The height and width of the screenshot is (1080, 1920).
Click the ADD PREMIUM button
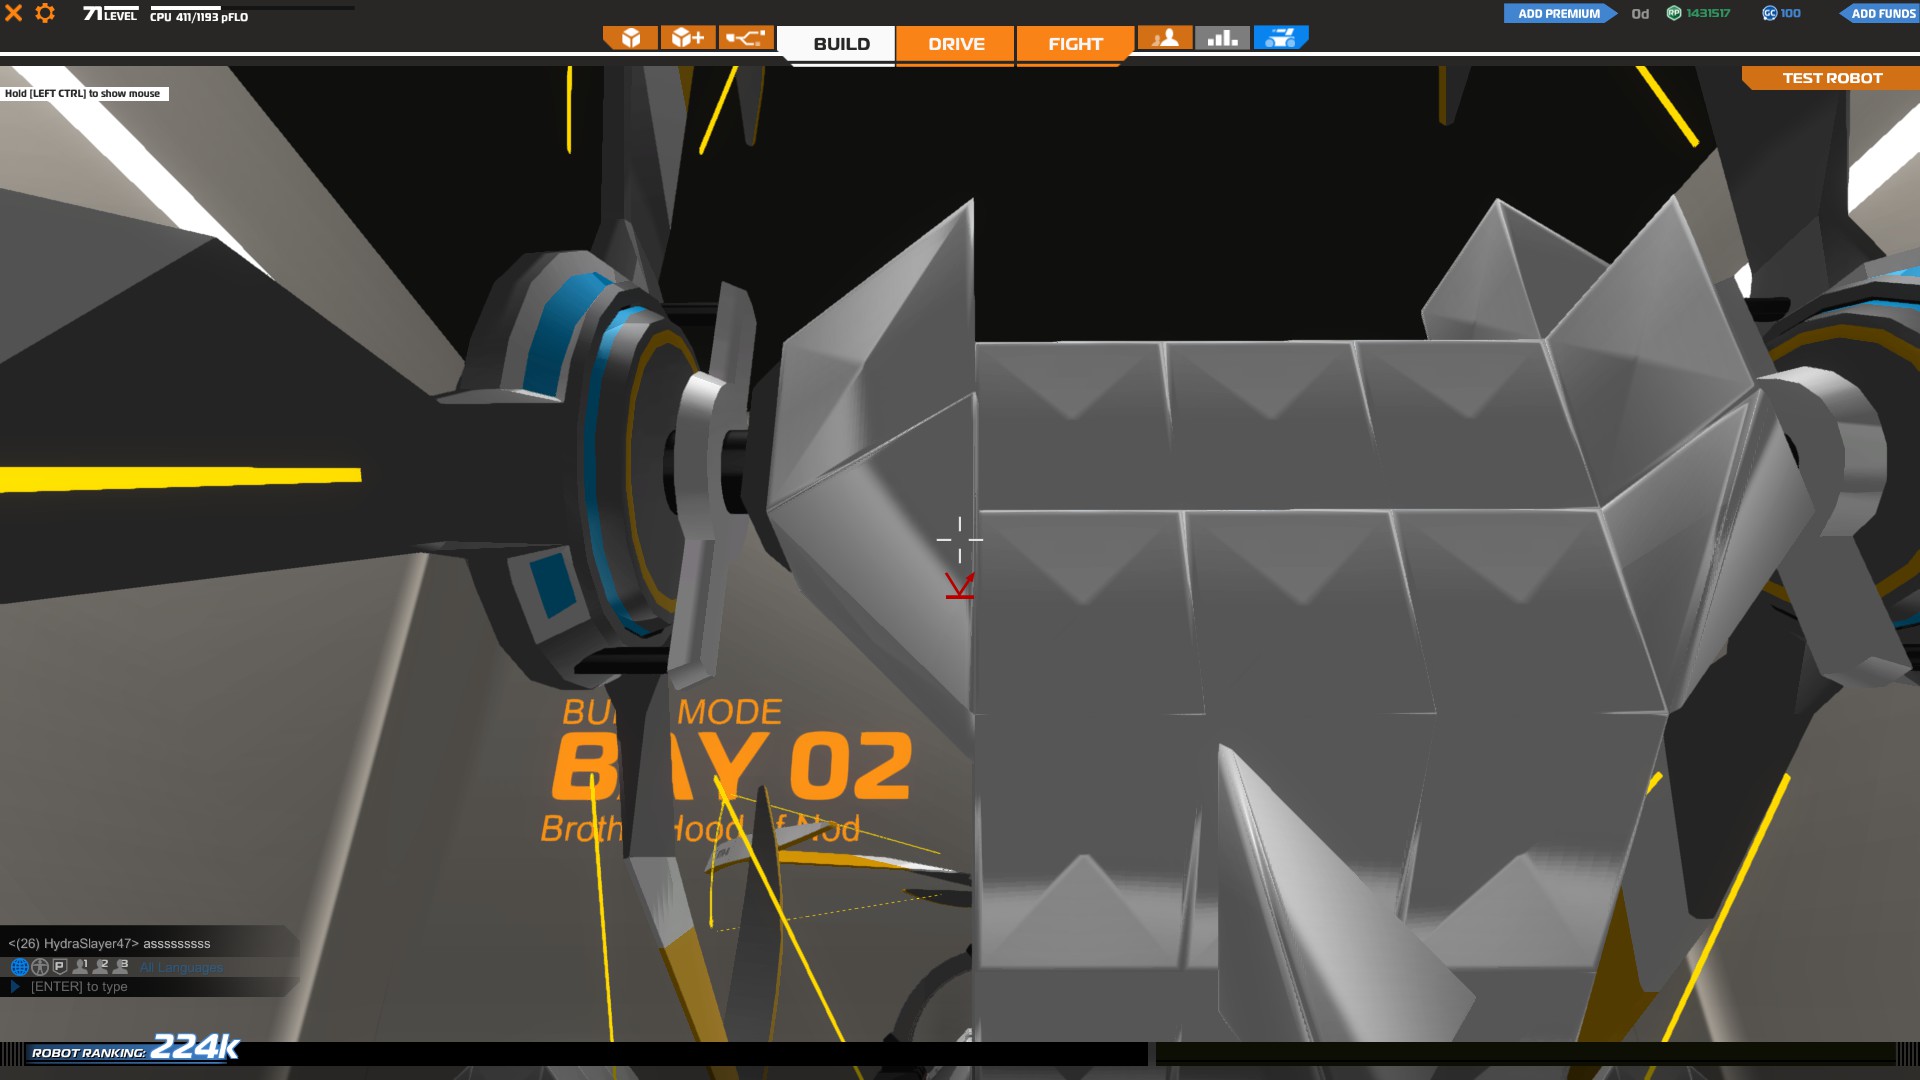(1558, 13)
